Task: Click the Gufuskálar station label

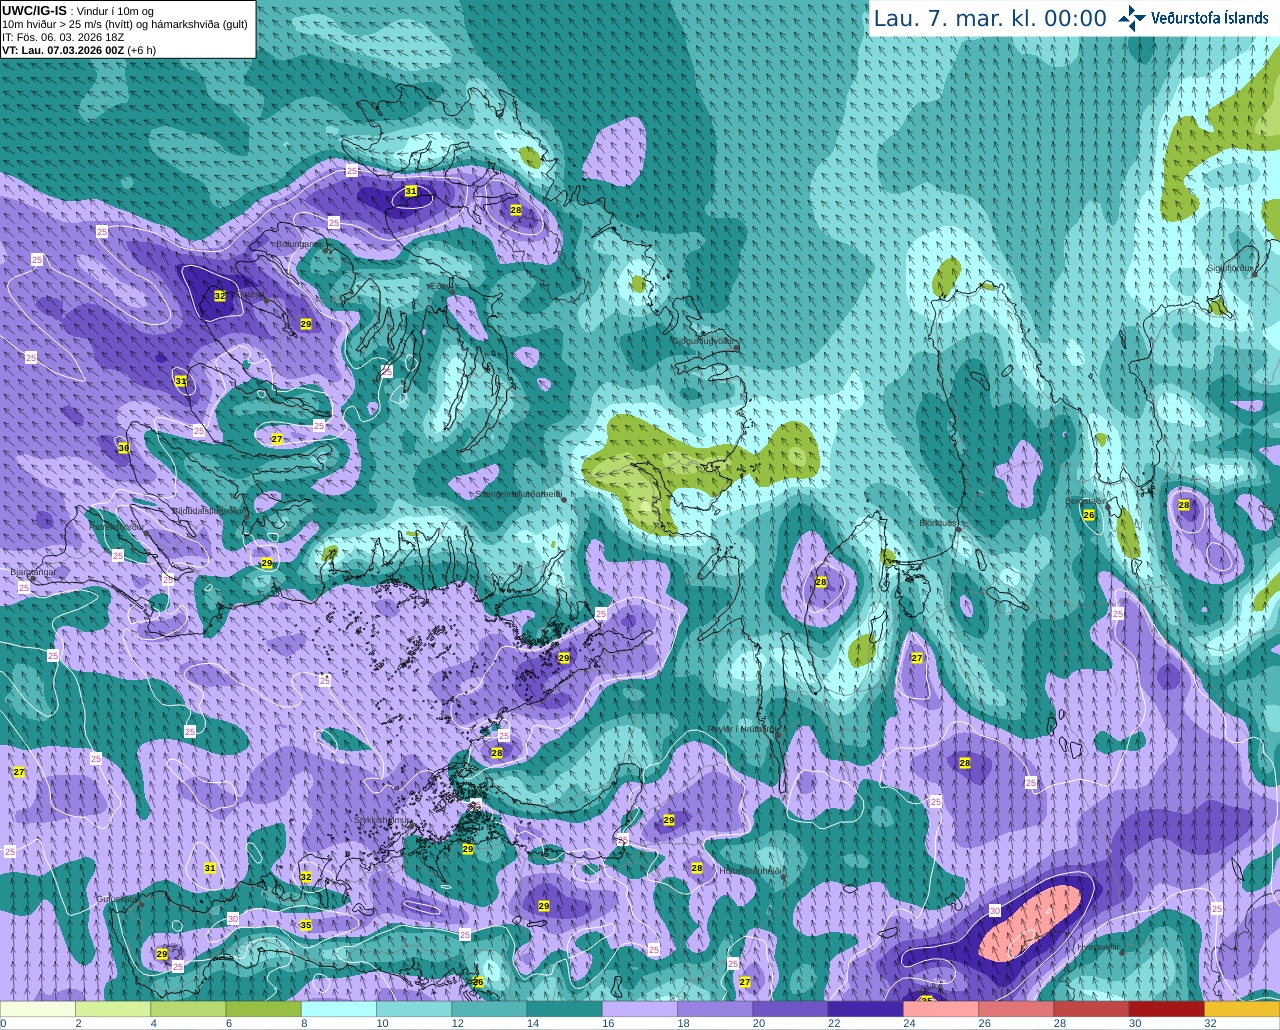Action: click(117, 899)
